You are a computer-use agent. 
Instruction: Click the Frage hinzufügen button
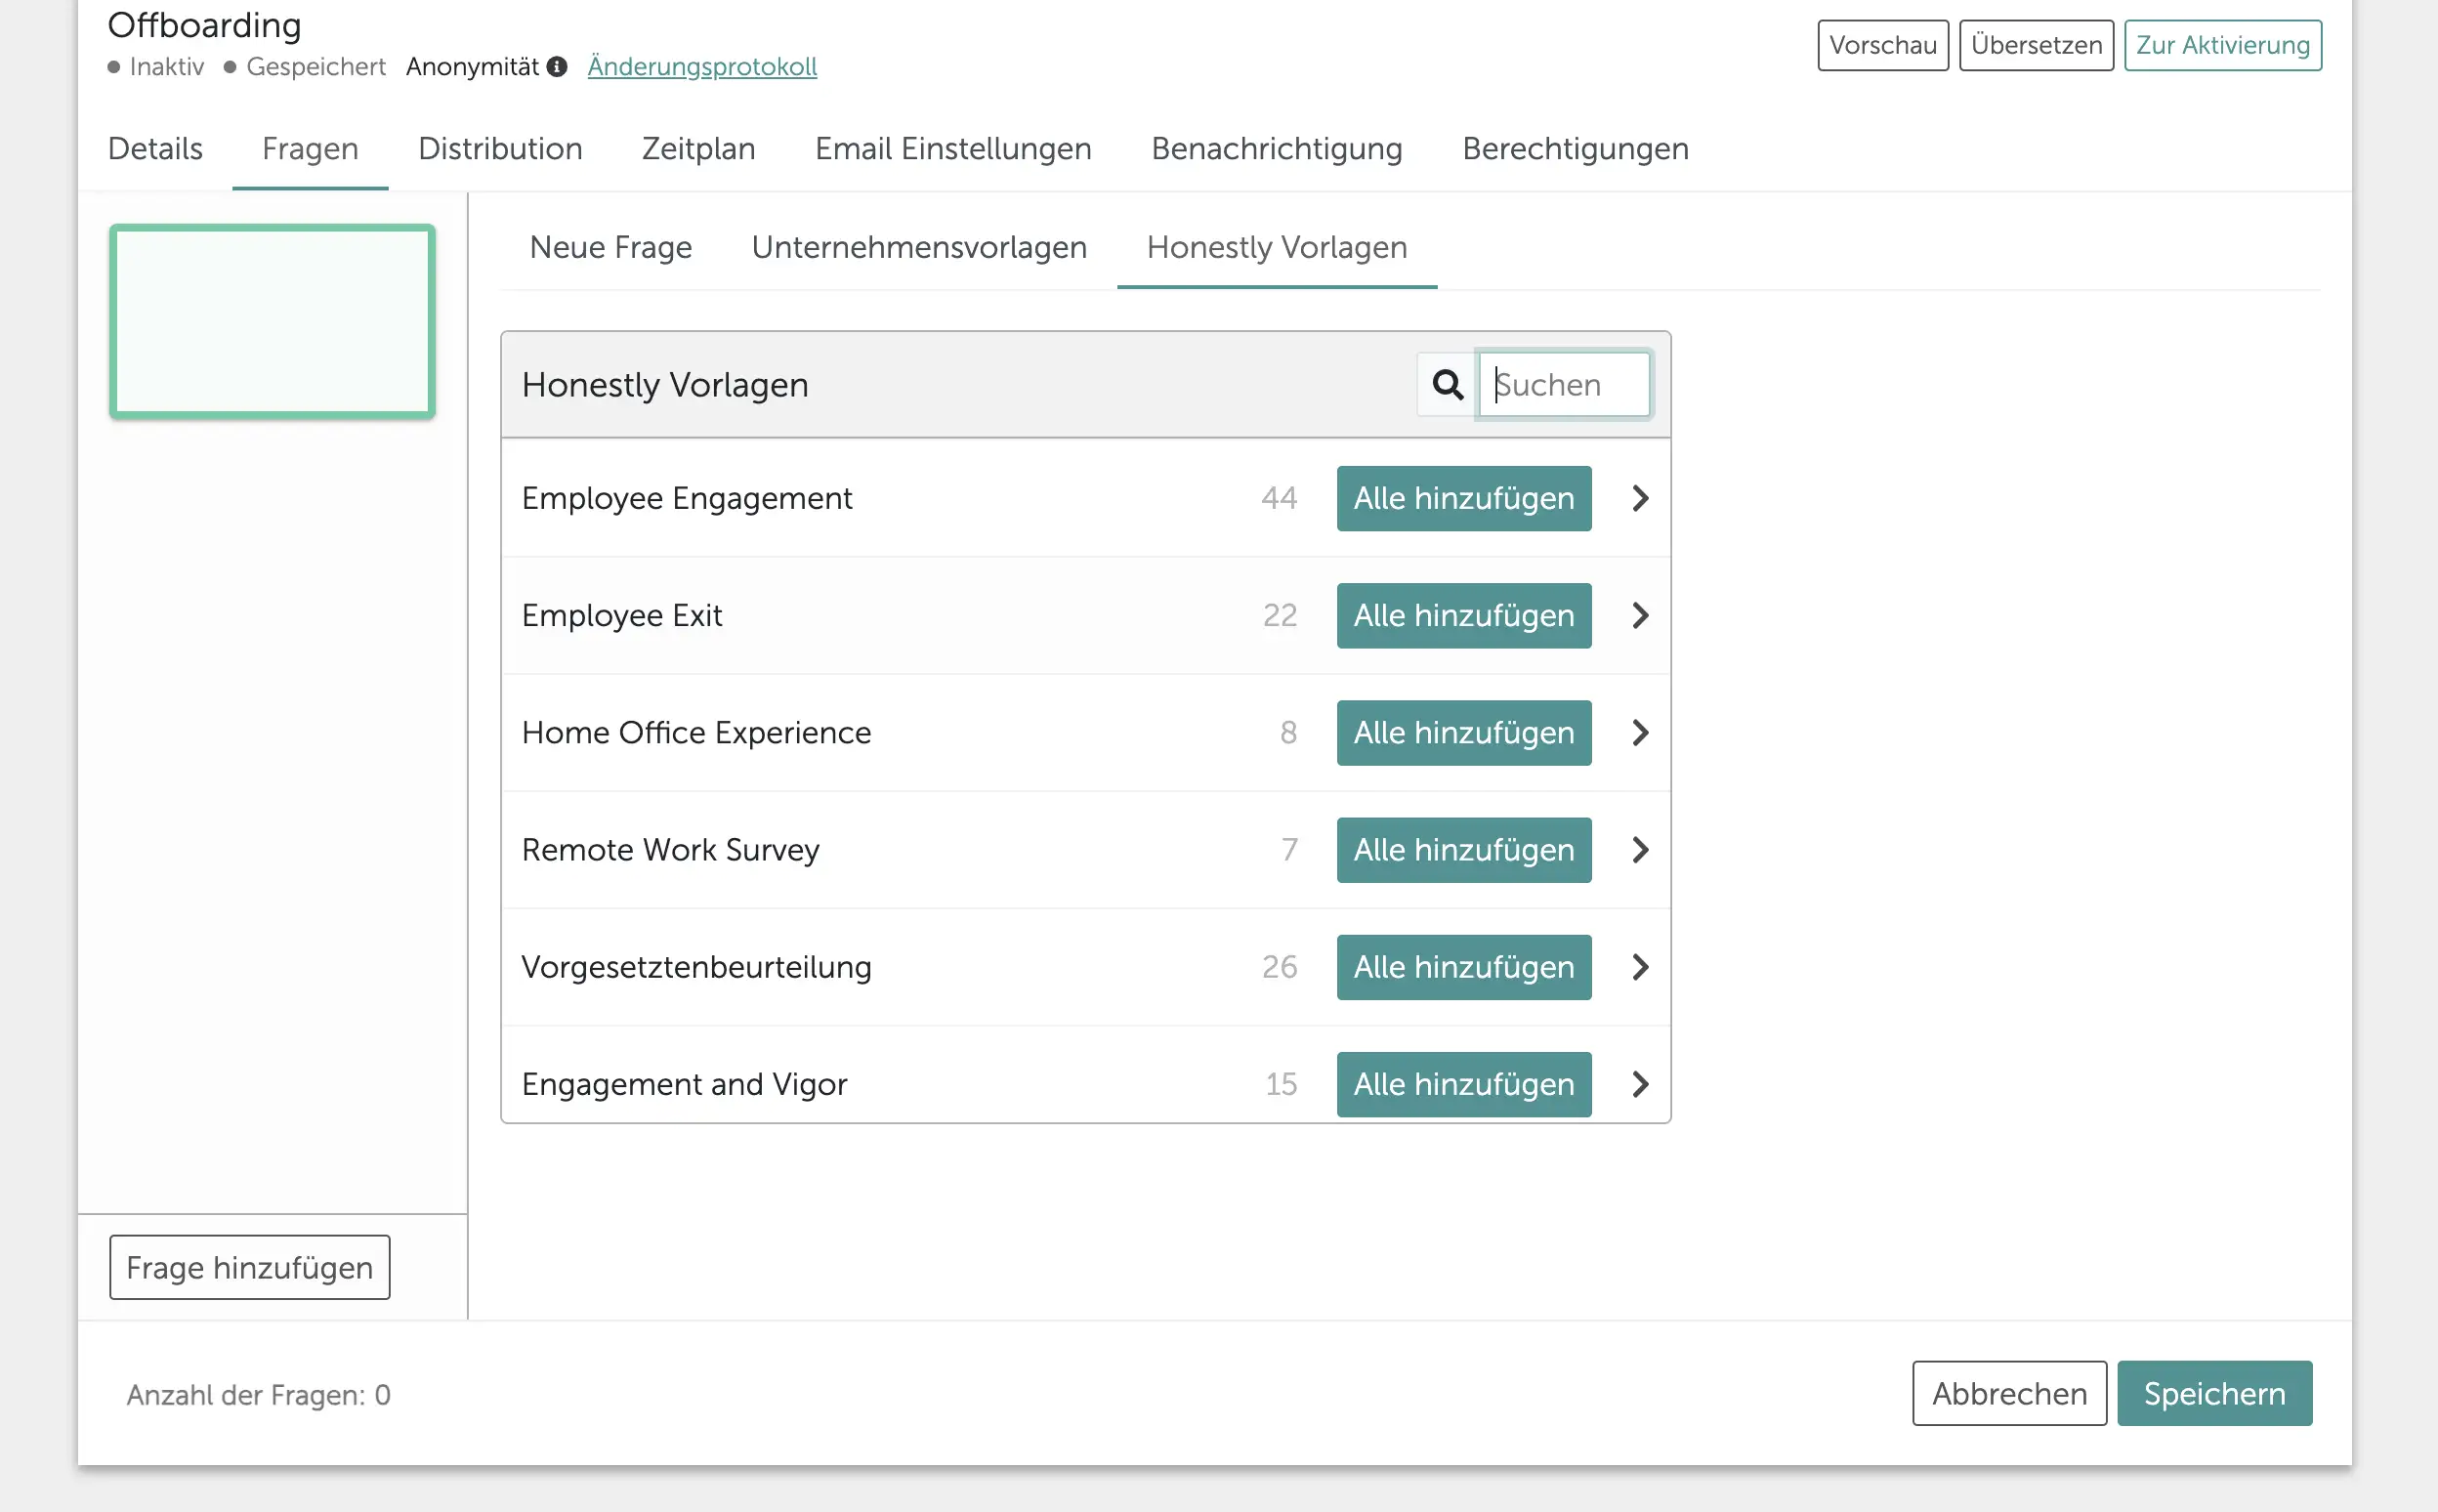249,1267
